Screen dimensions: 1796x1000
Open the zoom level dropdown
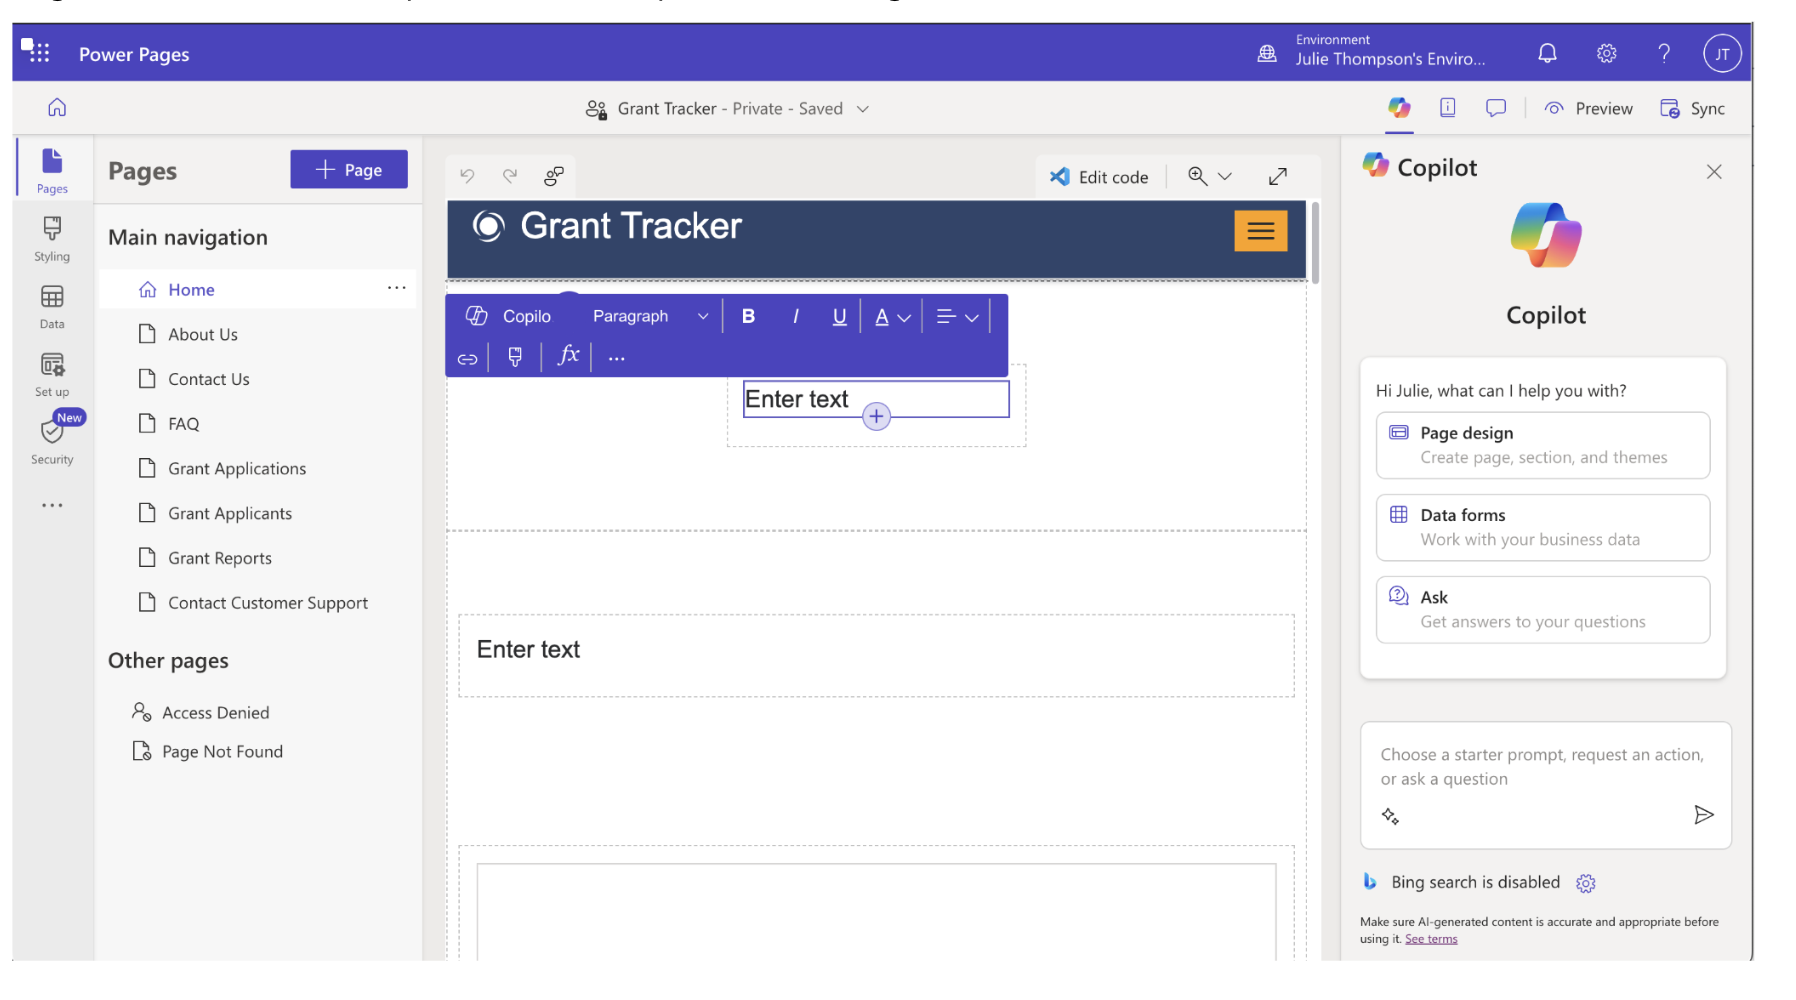coord(1210,177)
